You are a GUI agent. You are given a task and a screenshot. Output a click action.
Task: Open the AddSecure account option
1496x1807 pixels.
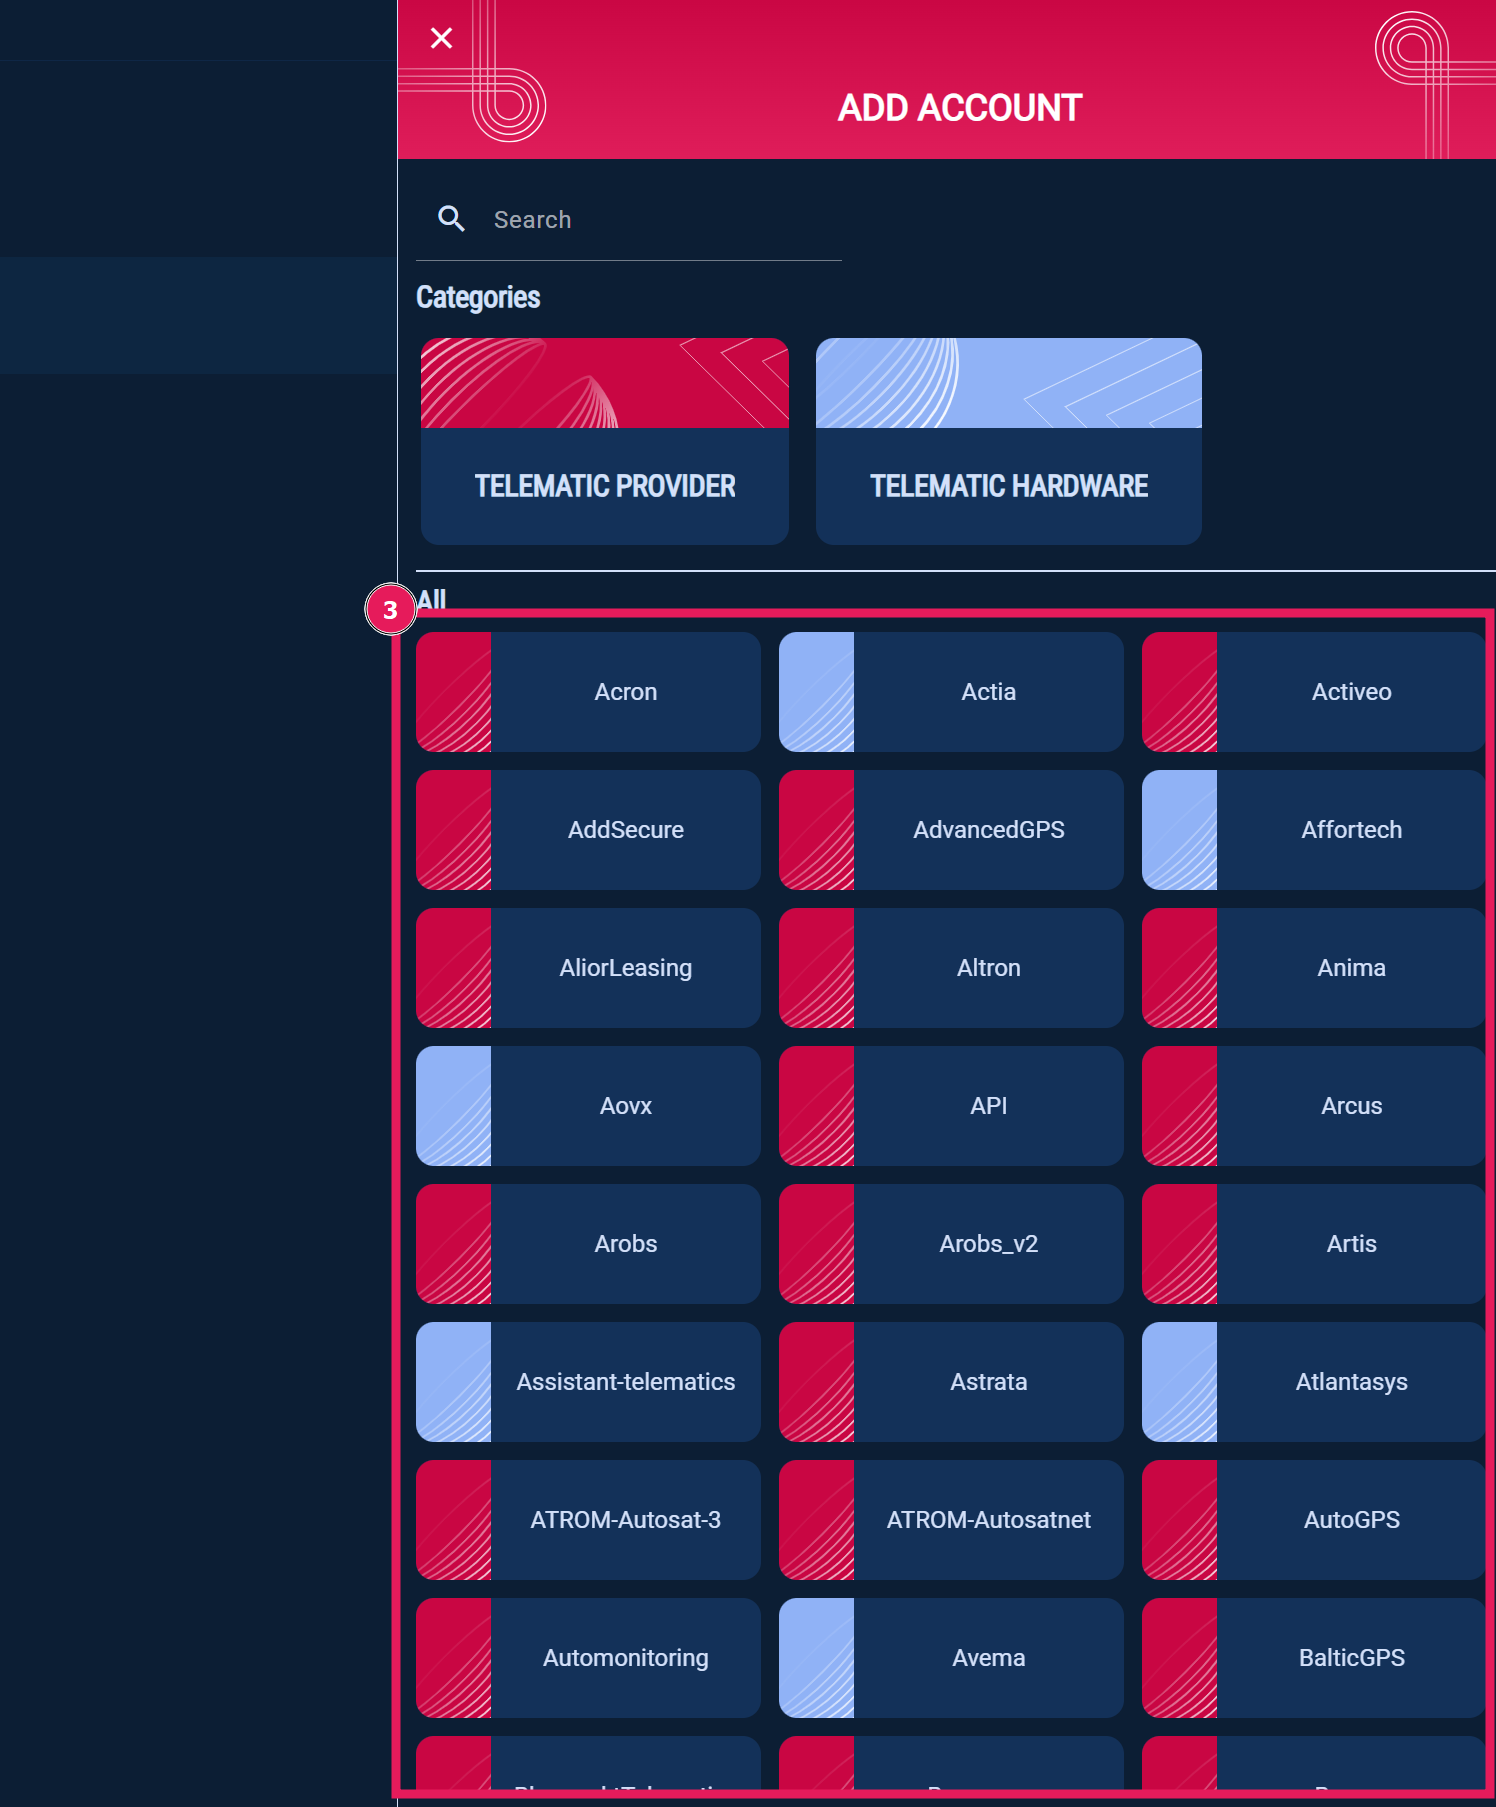click(x=625, y=830)
